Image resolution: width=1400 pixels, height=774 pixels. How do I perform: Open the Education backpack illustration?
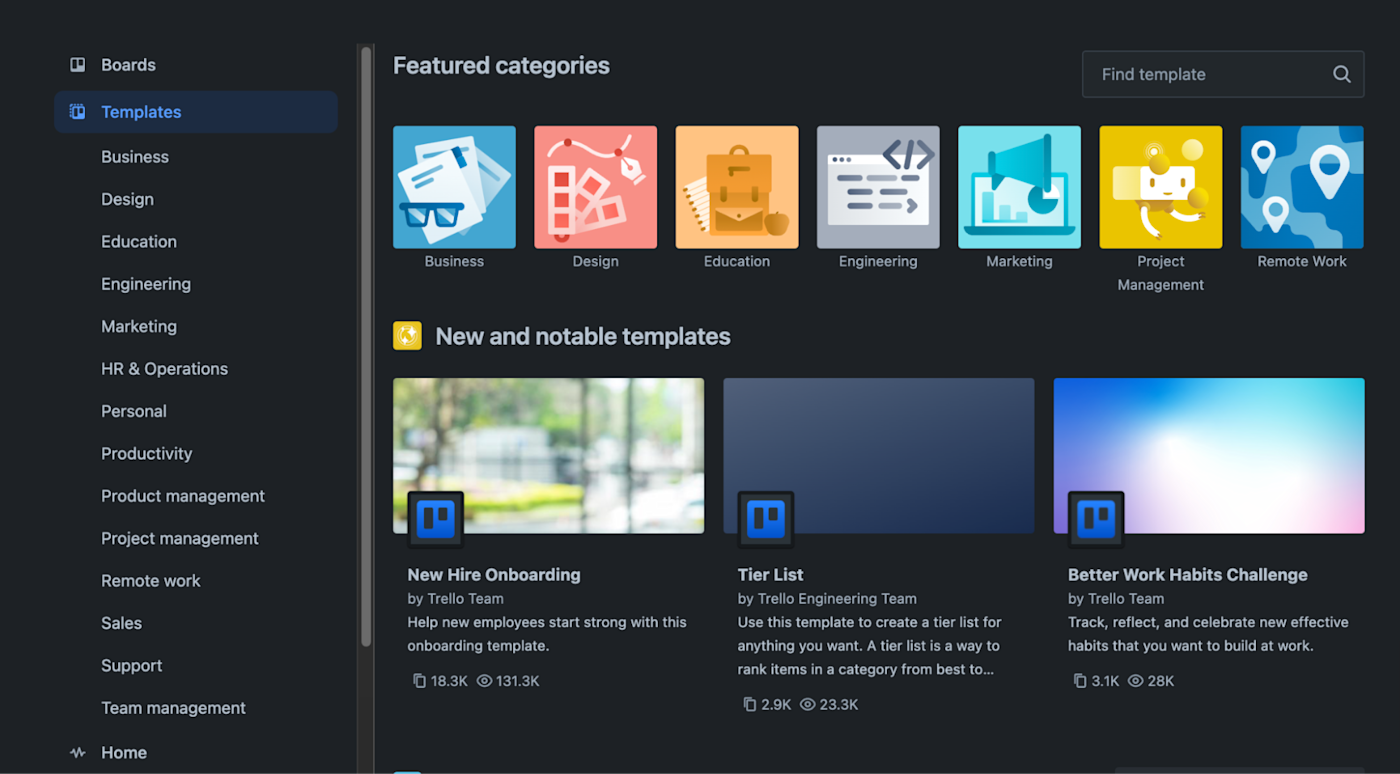click(737, 187)
